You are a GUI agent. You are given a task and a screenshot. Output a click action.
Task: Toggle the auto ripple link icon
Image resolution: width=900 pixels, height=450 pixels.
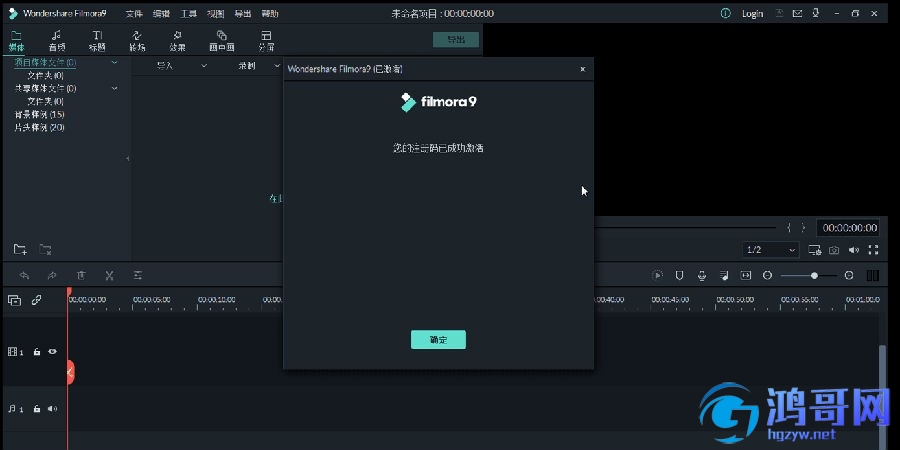(x=36, y=300)
